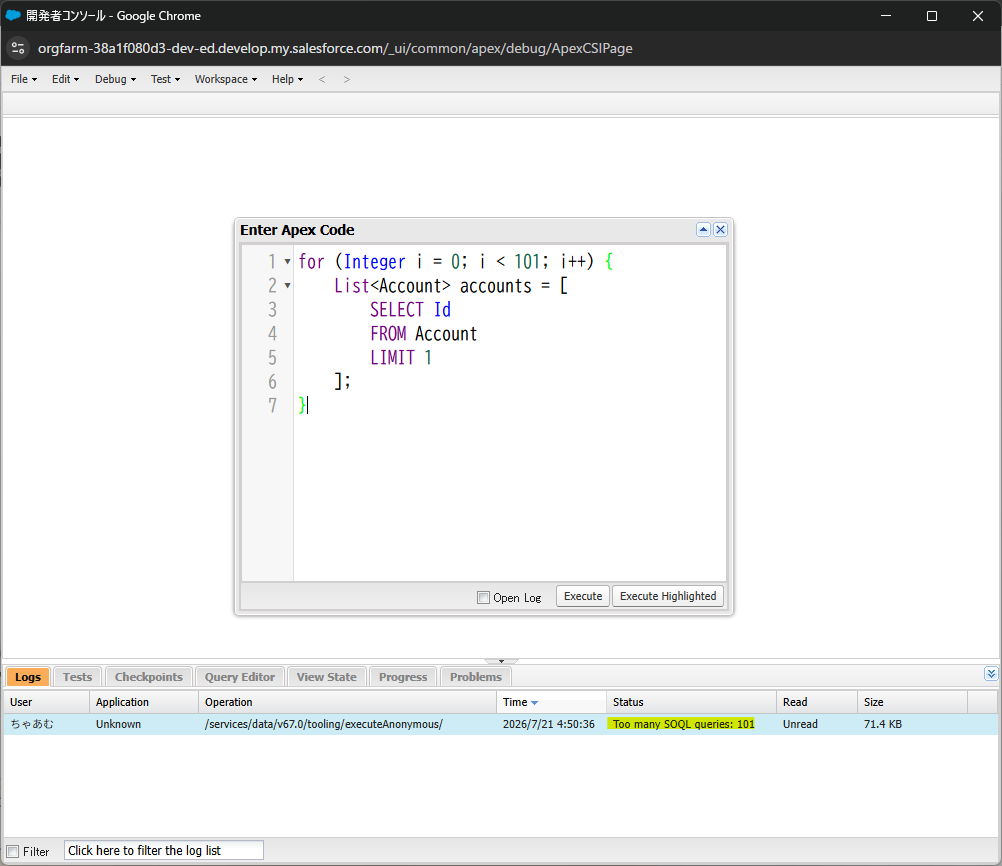Collapse the for loop fold arrow on line 1
Image resolution: width=1002 pixels, height=866 pixels.
tap(288, 261)
